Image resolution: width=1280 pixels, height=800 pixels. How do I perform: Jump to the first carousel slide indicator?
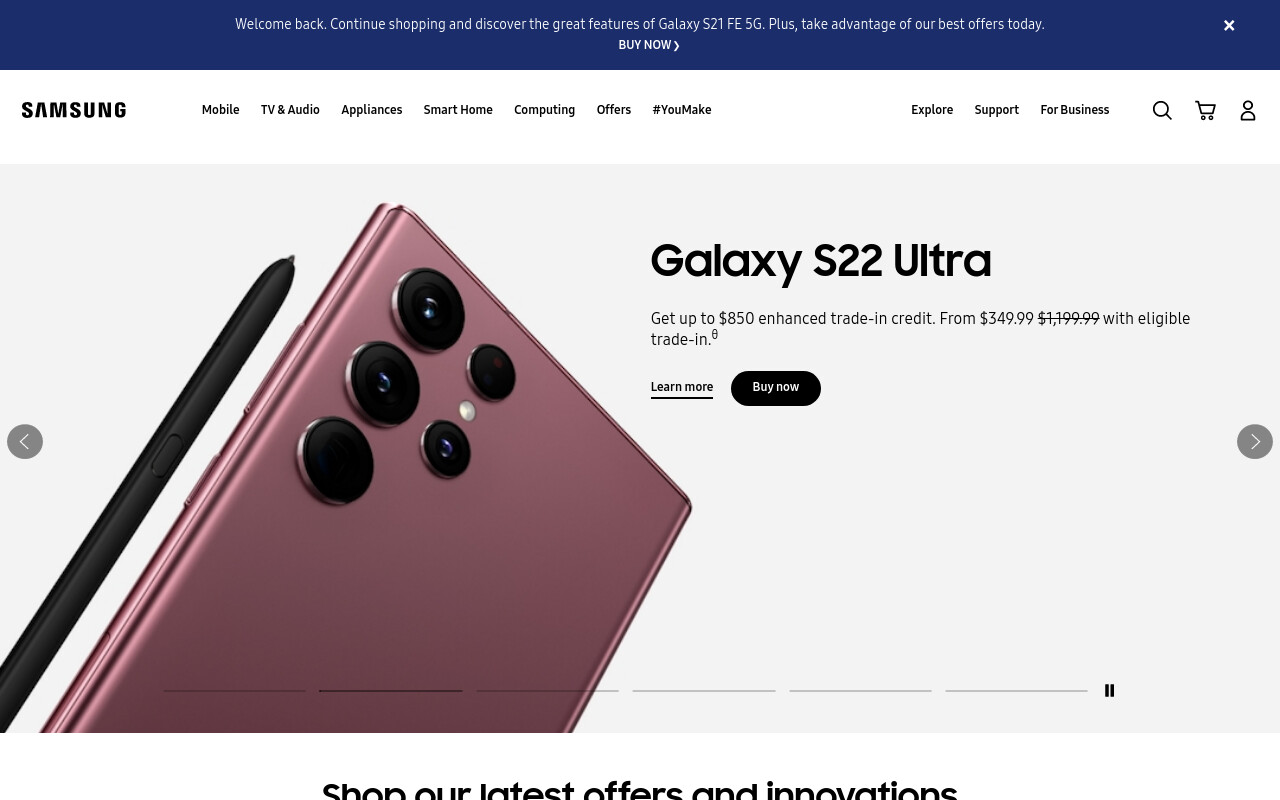pos(235,690)
